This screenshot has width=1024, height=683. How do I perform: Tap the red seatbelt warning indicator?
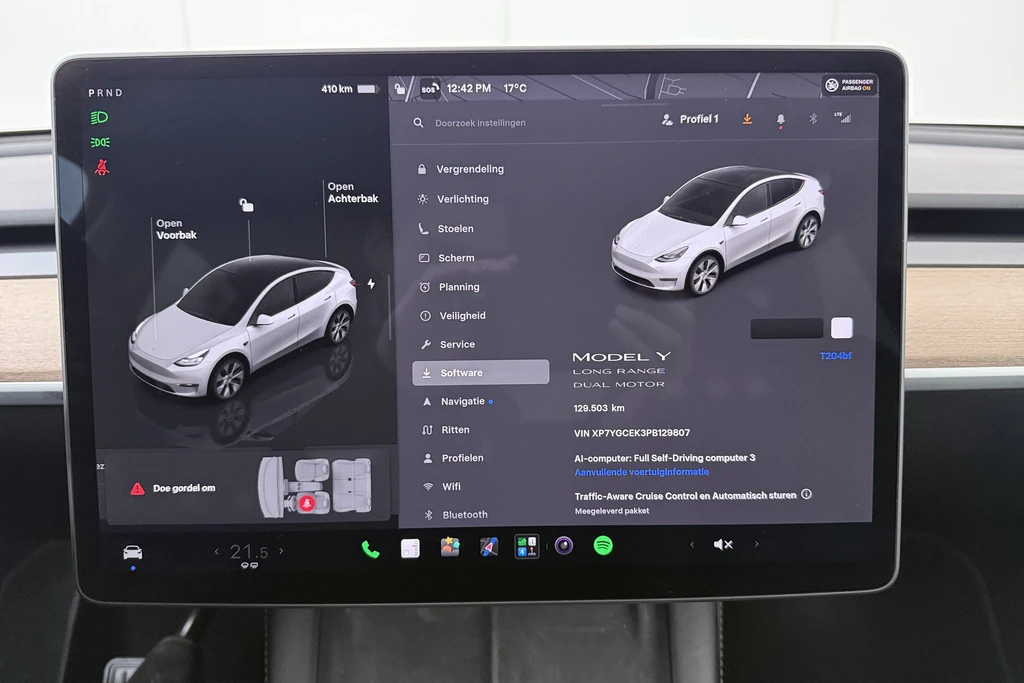click(102, 168)
